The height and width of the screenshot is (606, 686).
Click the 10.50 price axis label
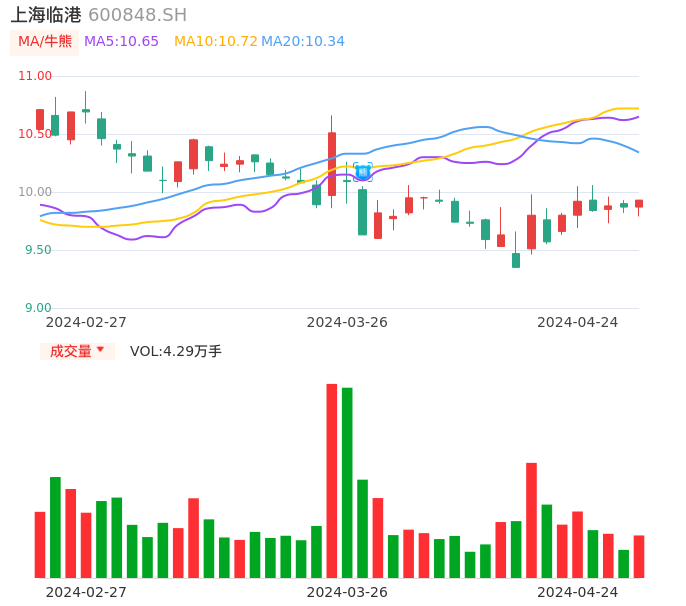click(x=35, y=134)
